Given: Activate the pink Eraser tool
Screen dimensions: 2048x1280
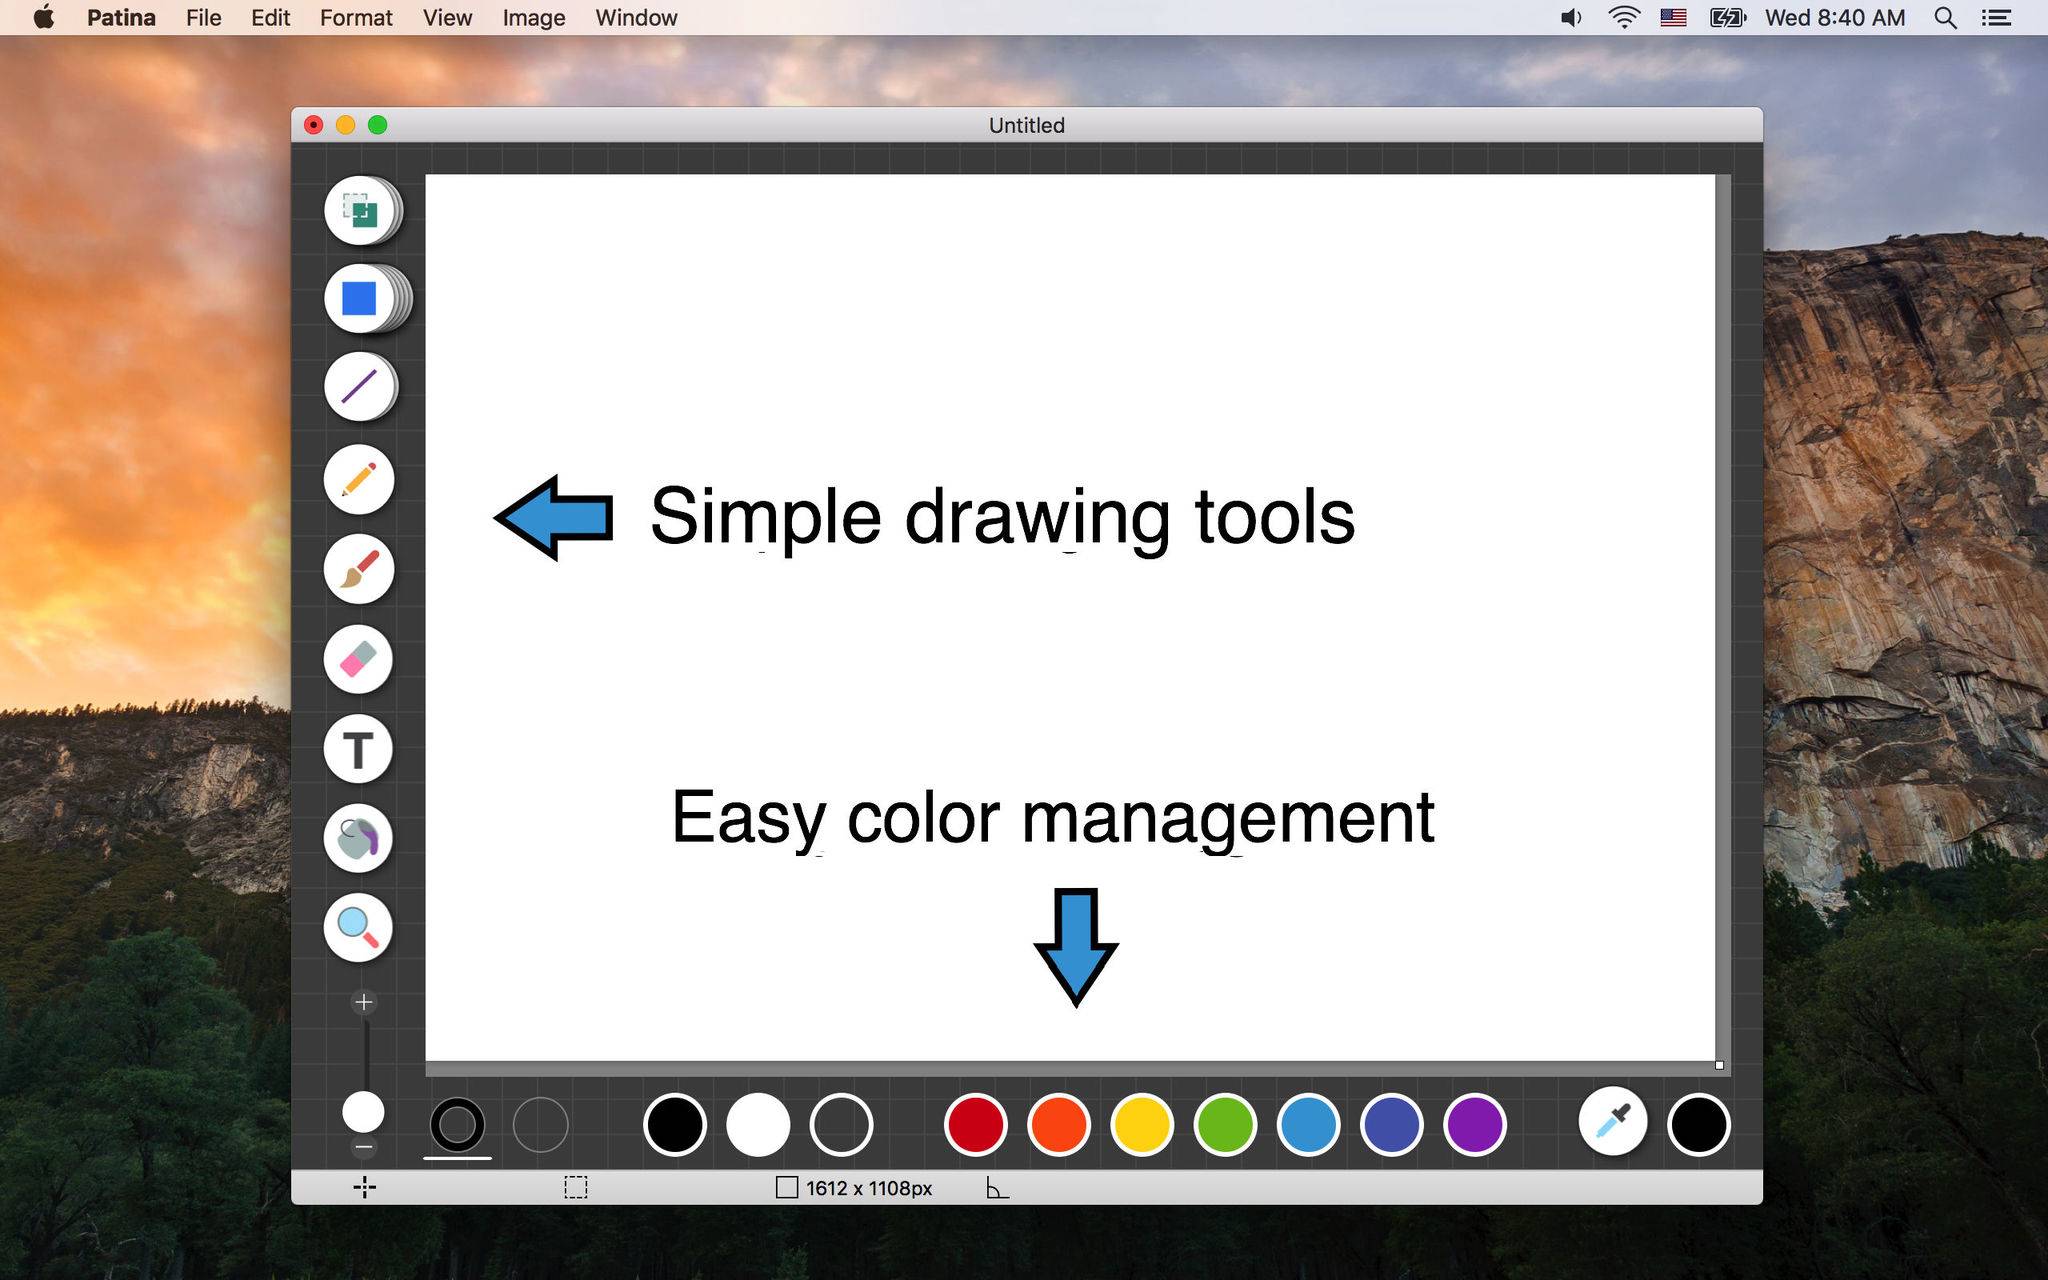Looking at the screenshot, I should (x=358, y=659).
